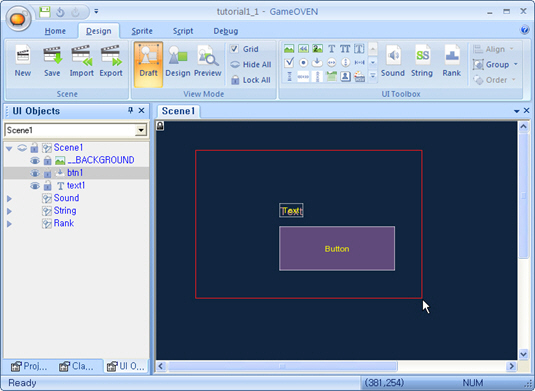Click the Rank toolbox icon

tap(451, 61)
